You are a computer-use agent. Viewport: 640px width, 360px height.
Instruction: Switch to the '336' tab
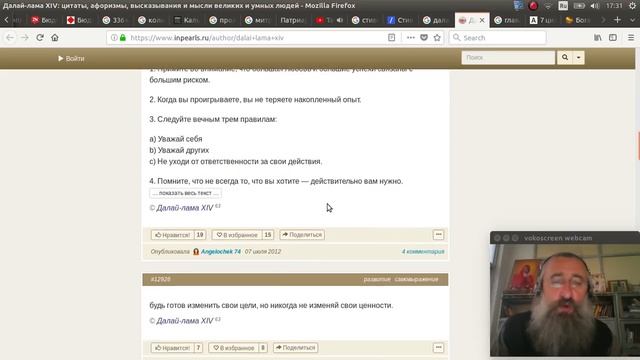pos(116,20)
